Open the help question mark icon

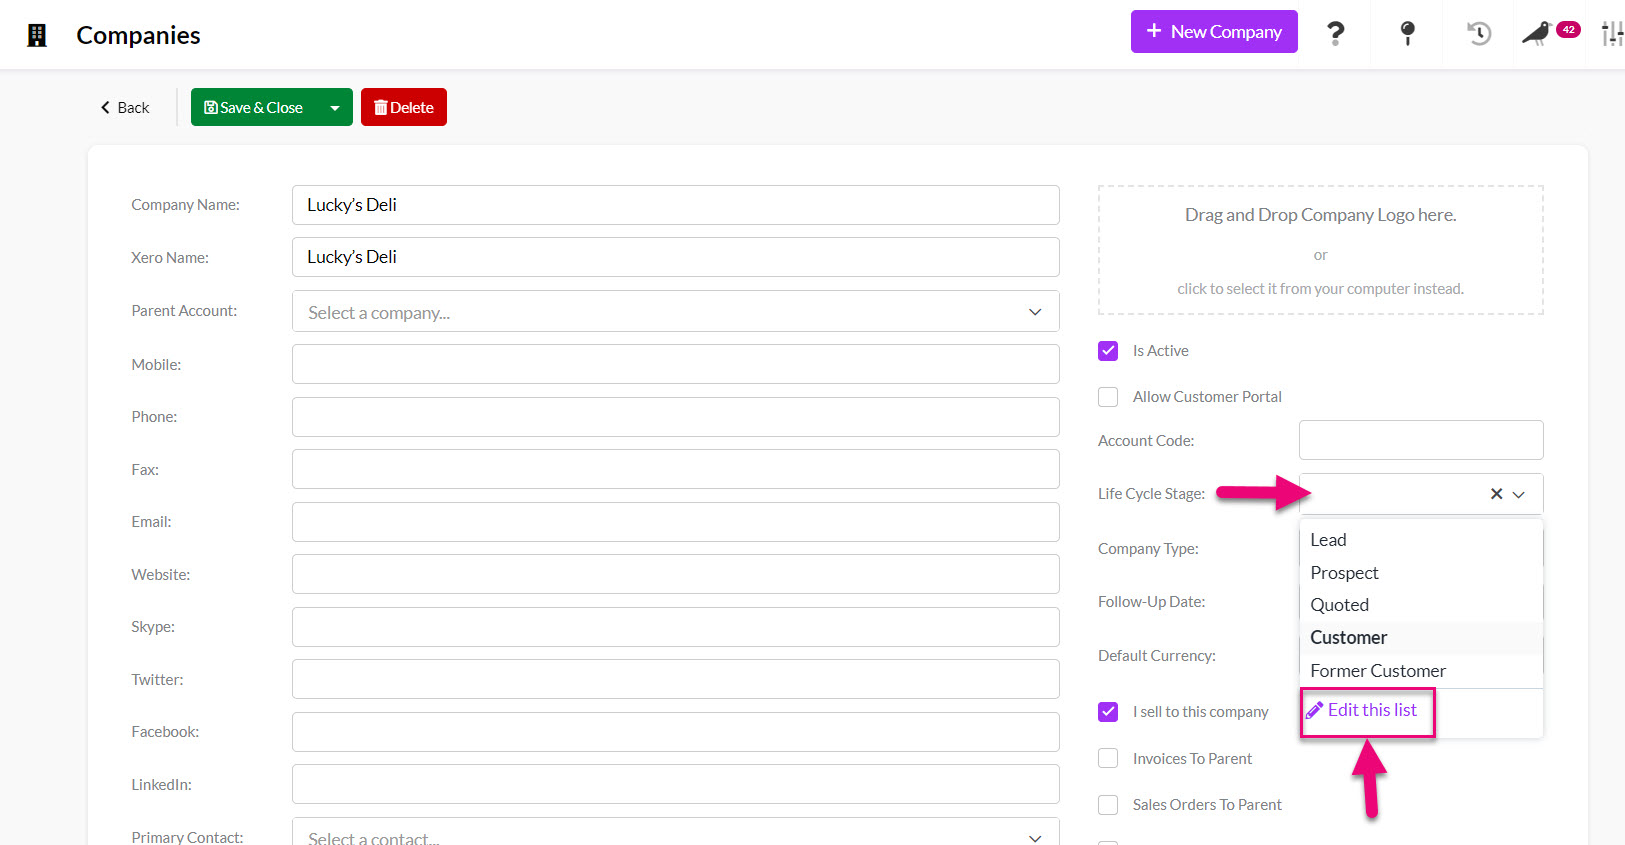click(x=1335, y=34)
